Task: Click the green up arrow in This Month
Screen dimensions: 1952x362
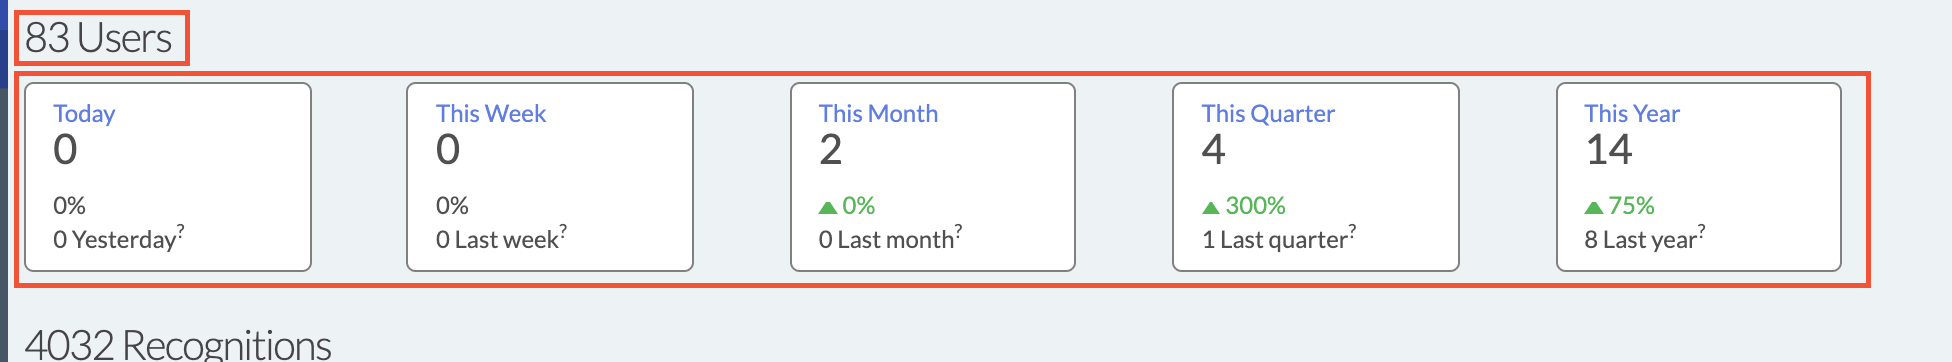Action: point(828,207)
